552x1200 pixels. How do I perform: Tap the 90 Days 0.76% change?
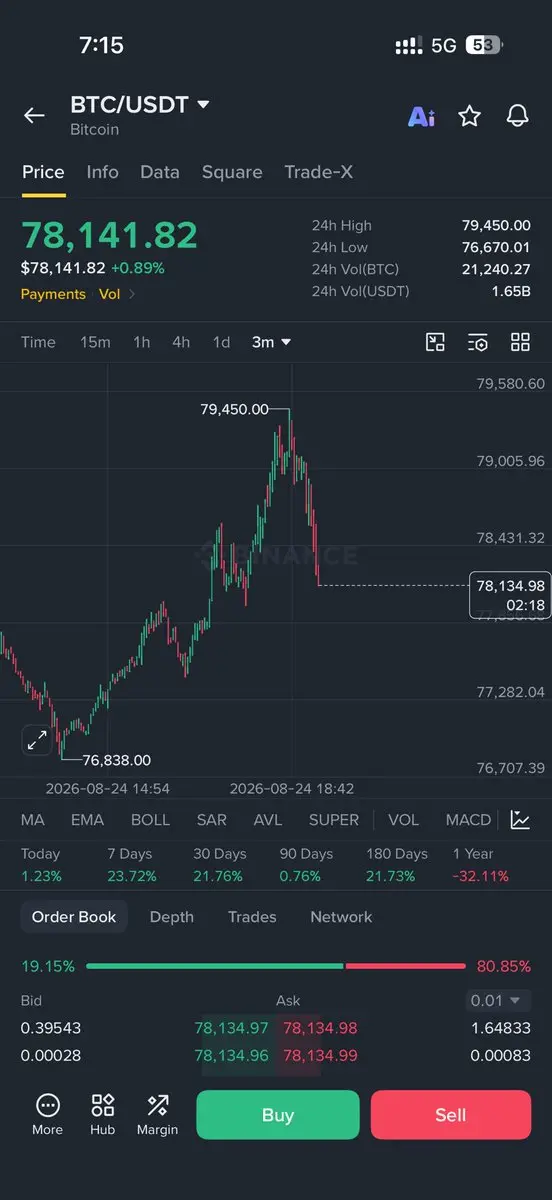(x=306, y=865)
